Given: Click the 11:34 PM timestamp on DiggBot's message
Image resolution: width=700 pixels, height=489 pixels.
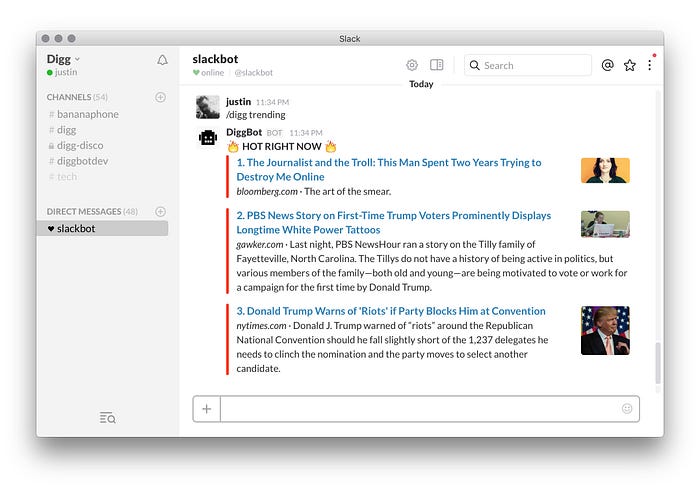Looking at the screenshot, I should pyautogui.click(x=306, y=133).
